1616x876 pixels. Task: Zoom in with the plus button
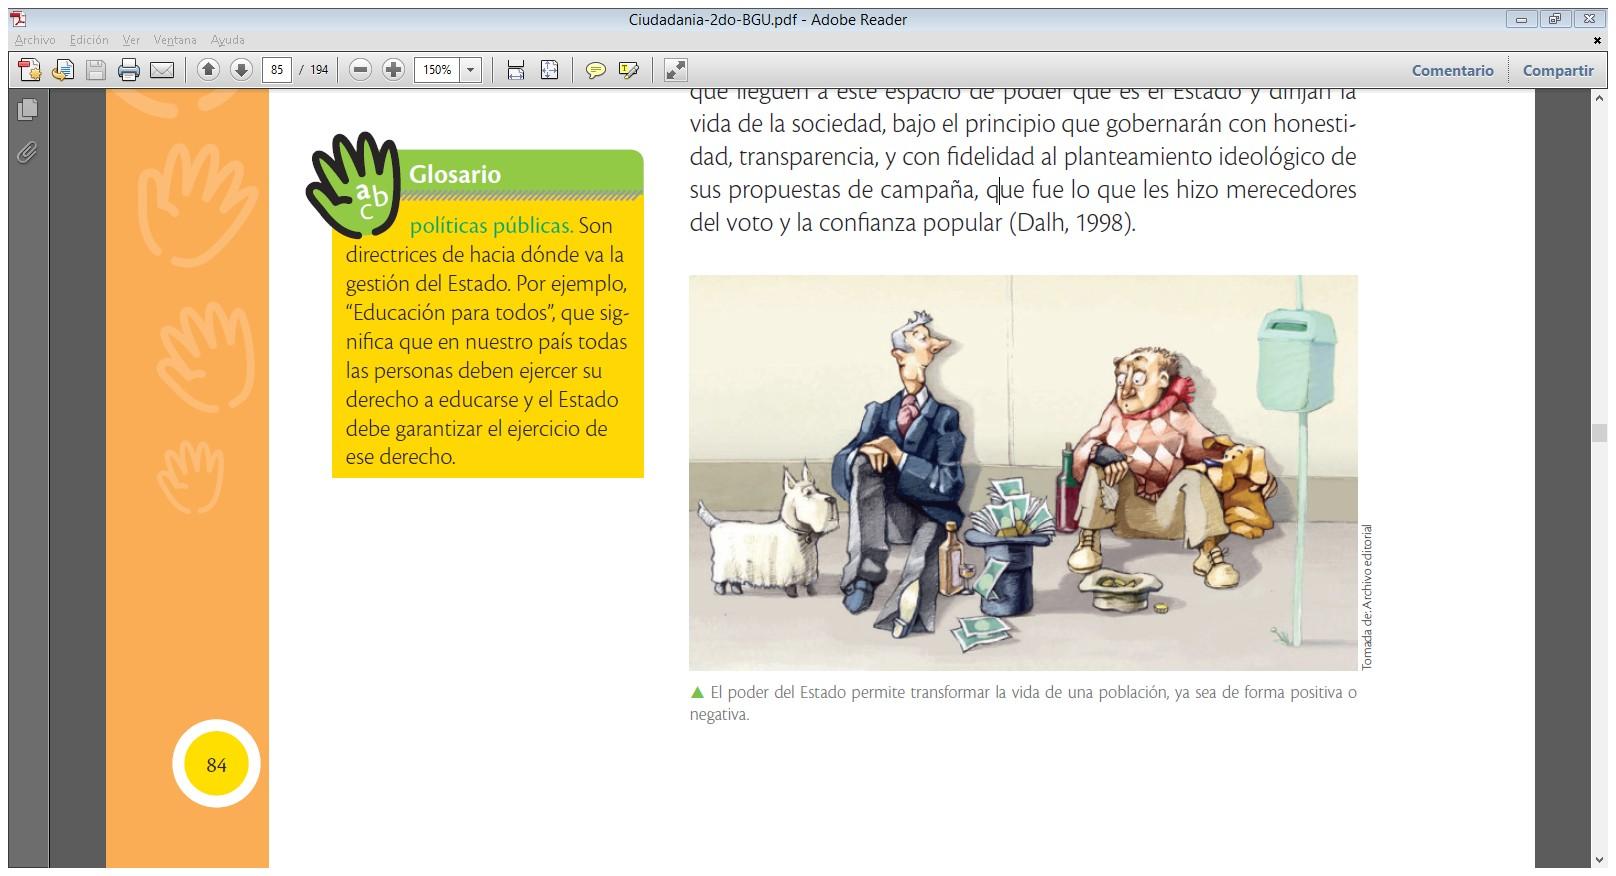click(394, 70)
